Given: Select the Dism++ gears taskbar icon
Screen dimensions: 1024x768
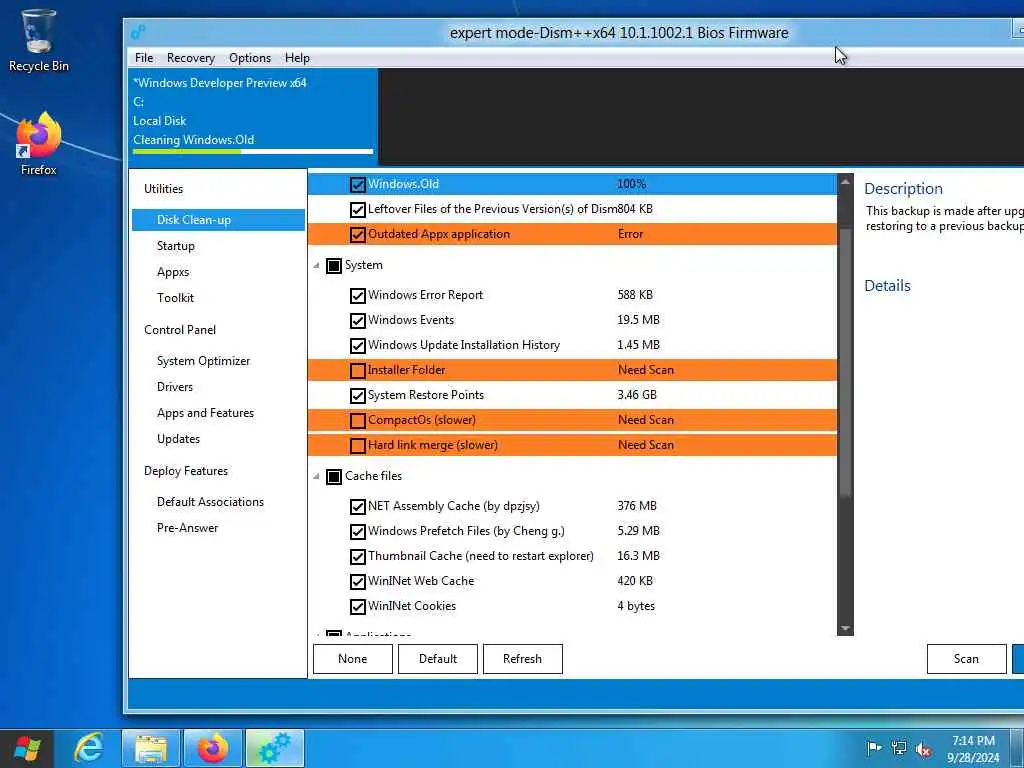Looking at the screenshot, I should tap(275, 748).
